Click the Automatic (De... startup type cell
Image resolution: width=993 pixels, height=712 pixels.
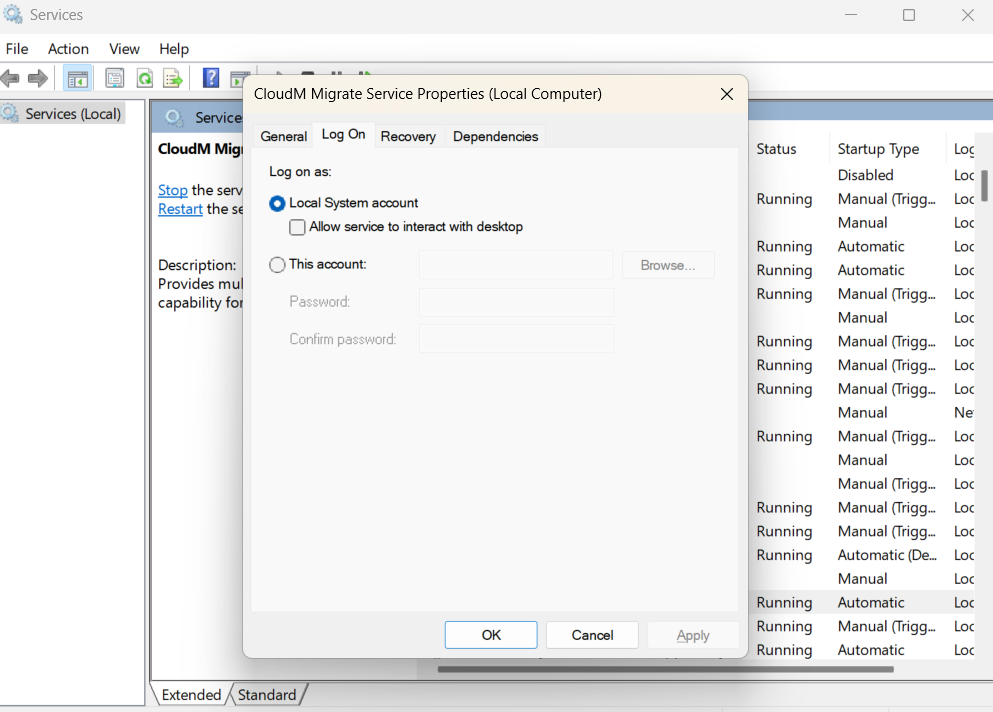887,555
